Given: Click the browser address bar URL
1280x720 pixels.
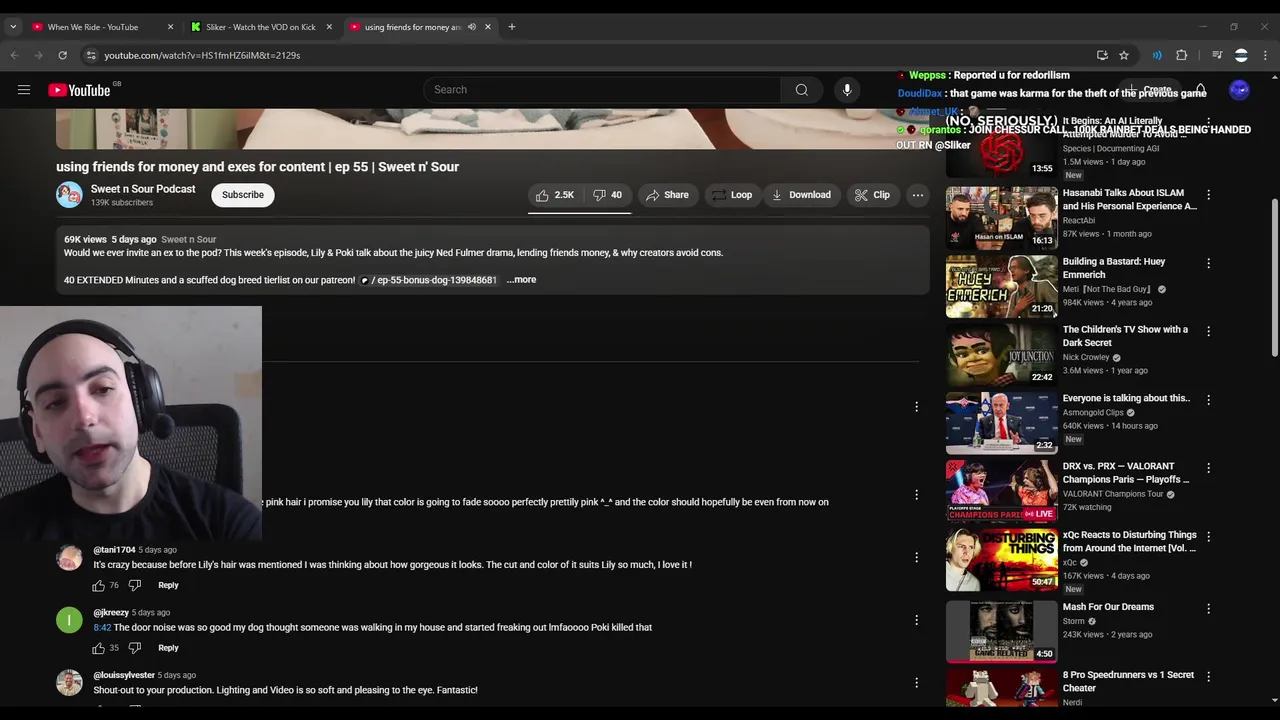Looking at the screenshot, I should 202,55.
